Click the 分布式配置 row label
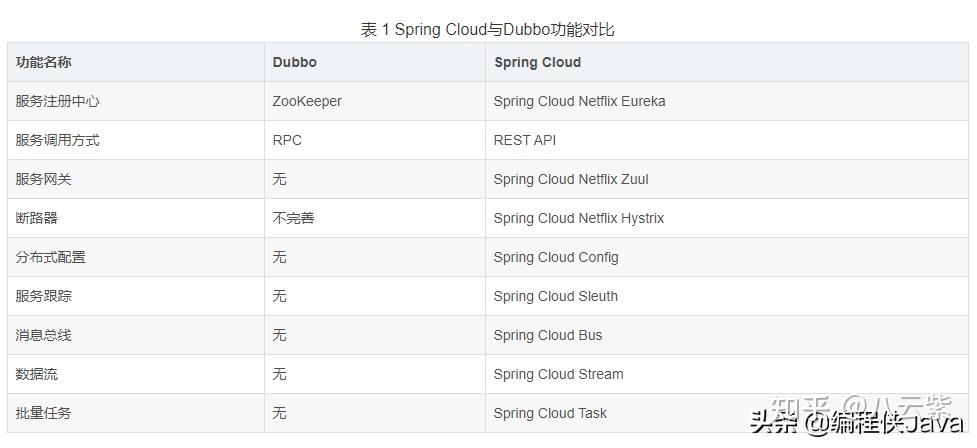Image resolution: width=977 pixels, height=448 pixels. (x=50, y=257)
